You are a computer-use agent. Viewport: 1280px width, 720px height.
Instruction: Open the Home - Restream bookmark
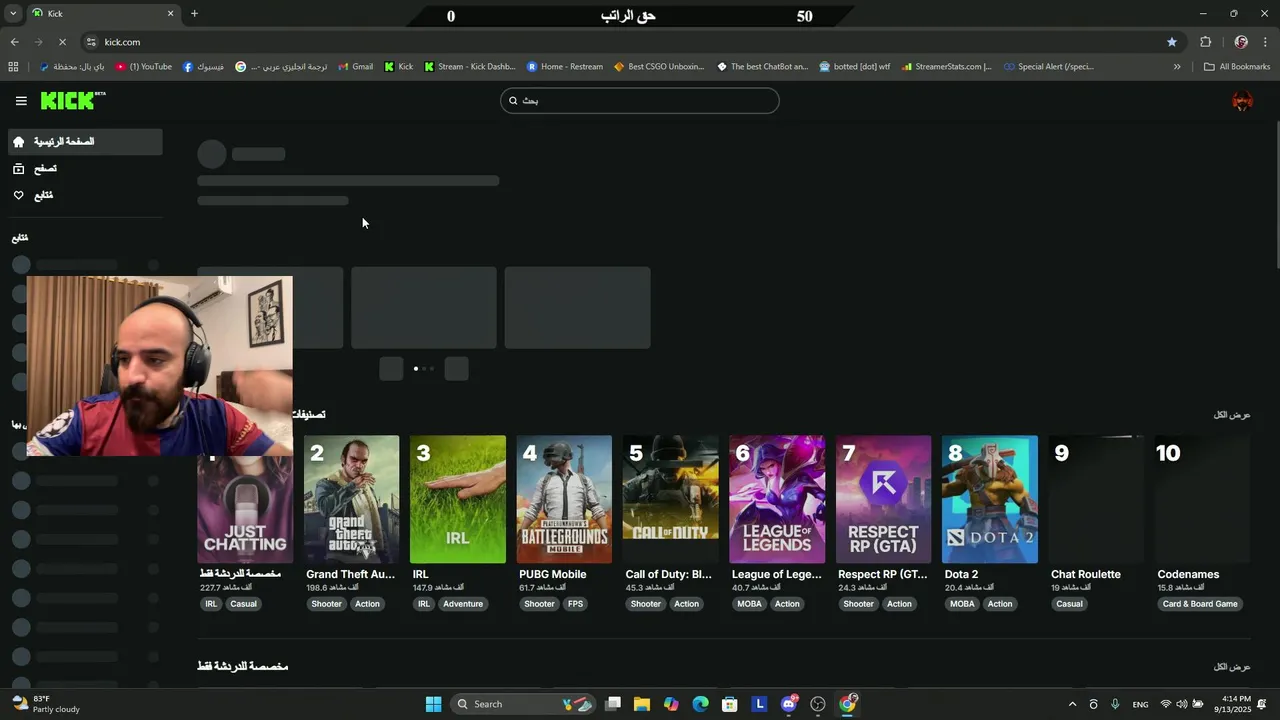coord(565,67)
